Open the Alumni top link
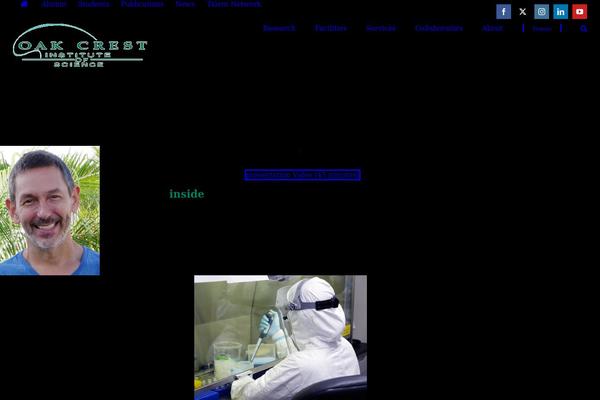600x400 pixels. tap(54, 4)
